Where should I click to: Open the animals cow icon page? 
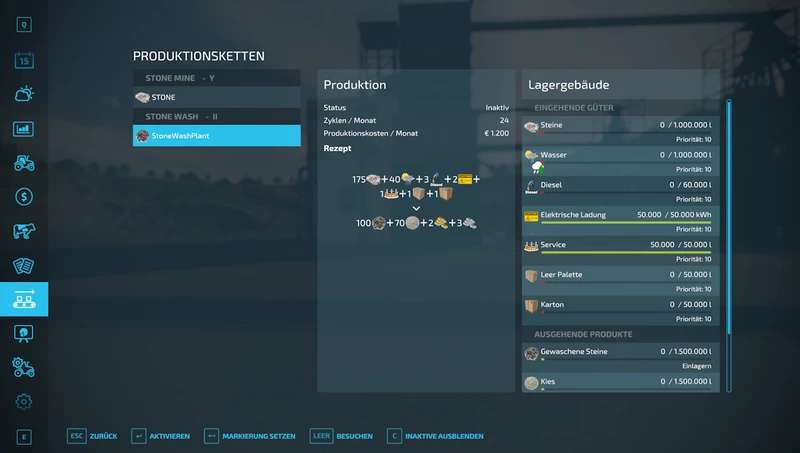(24, 231)
